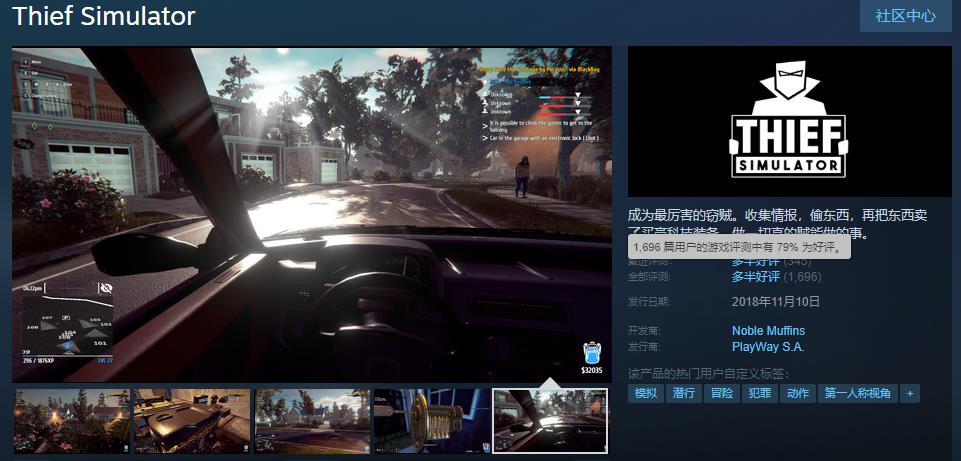Image resolution: width=961 pixels, height=461 pixels.
Task: Select the 冒险 tag
Action: click(721, 393)
